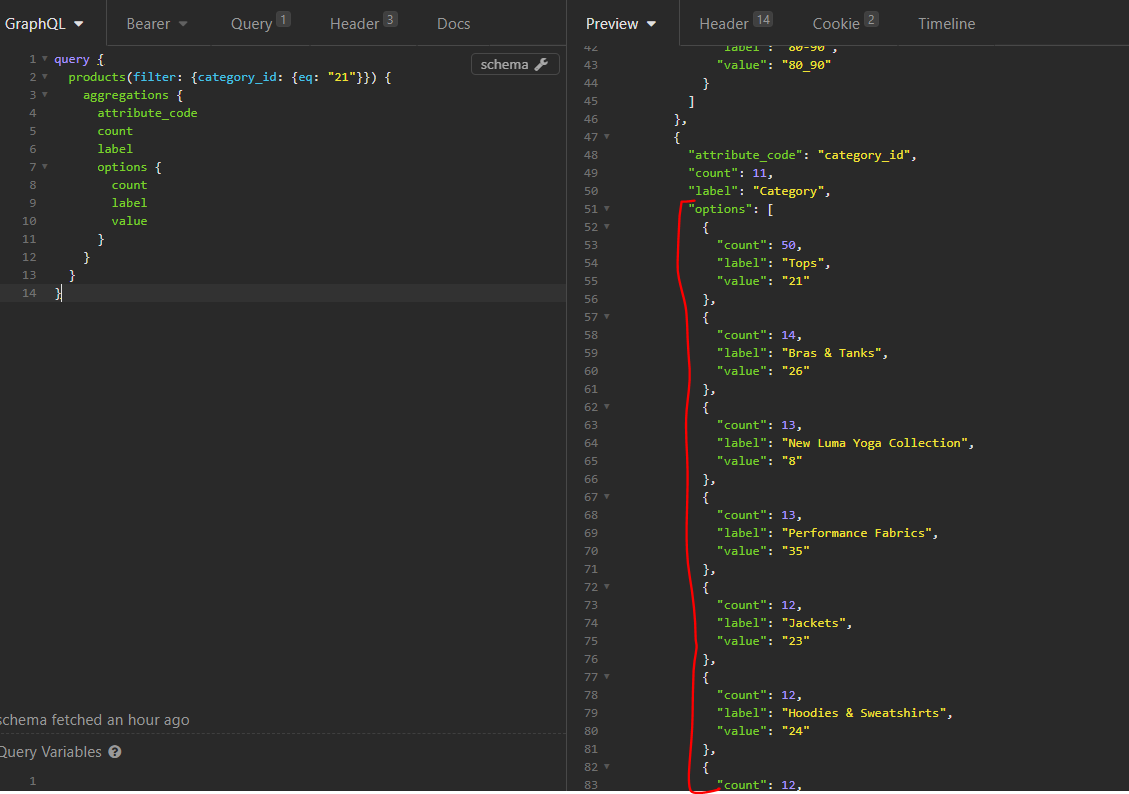Fold response object at line 47
1129x794 pixels.
[607, 137]
